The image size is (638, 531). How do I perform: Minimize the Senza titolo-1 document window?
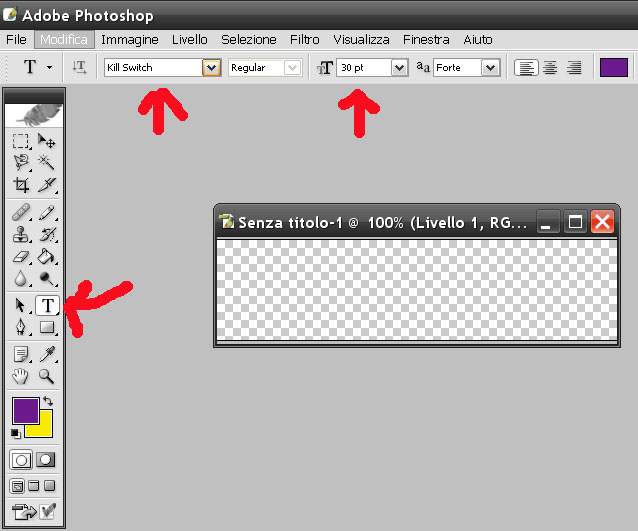548,222
